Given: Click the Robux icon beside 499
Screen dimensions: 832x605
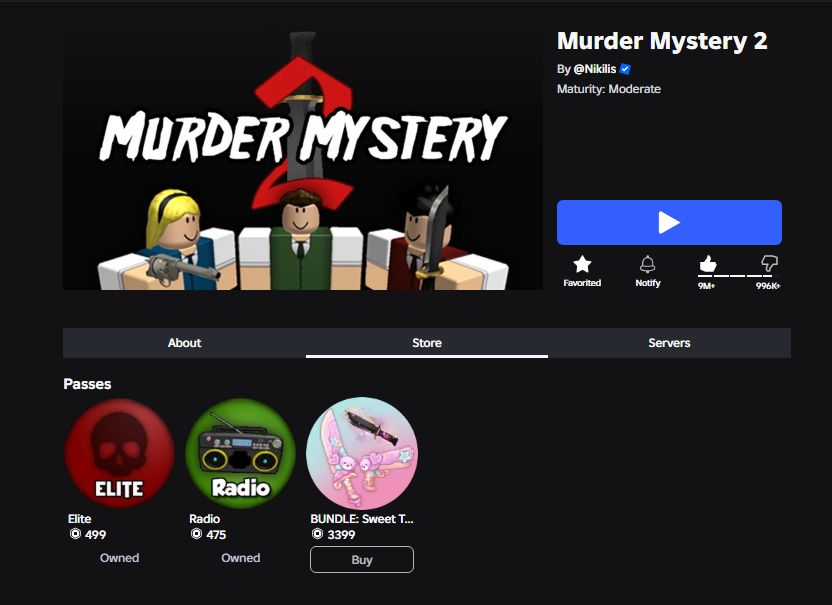Looking at the screenshot, I should pos(75,534).
